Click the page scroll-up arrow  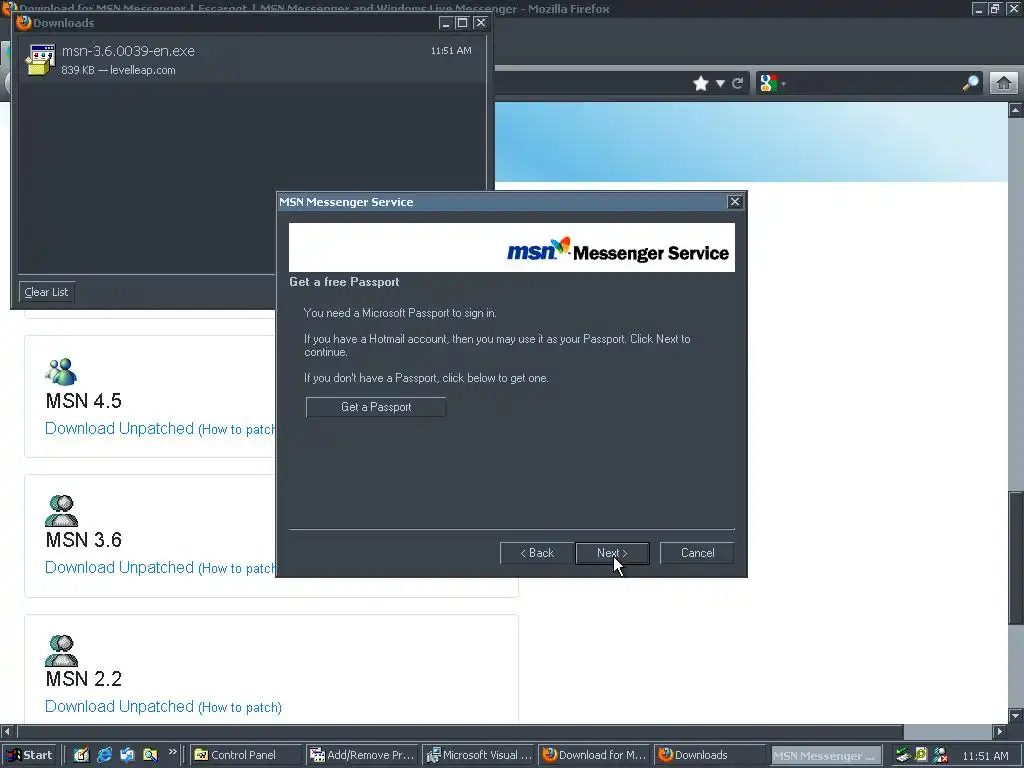coord(1016,110)
